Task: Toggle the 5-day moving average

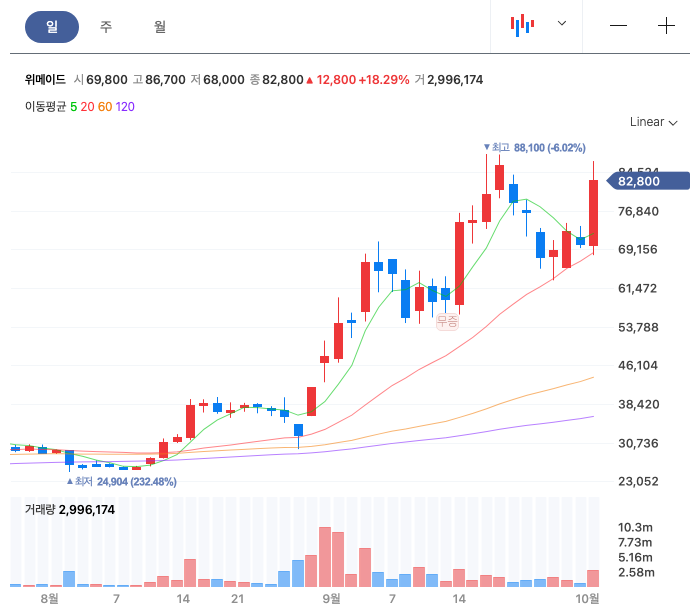Action: pos(74,107)
